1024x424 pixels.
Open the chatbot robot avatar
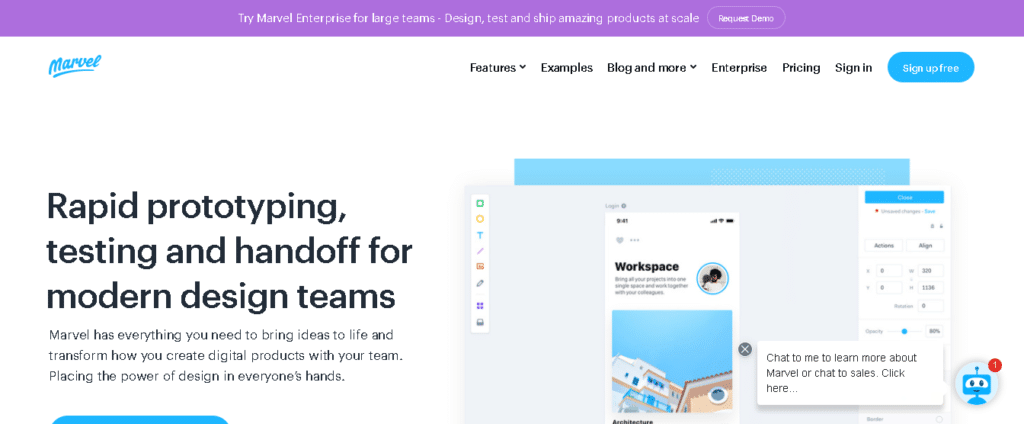tap(977, 384)
